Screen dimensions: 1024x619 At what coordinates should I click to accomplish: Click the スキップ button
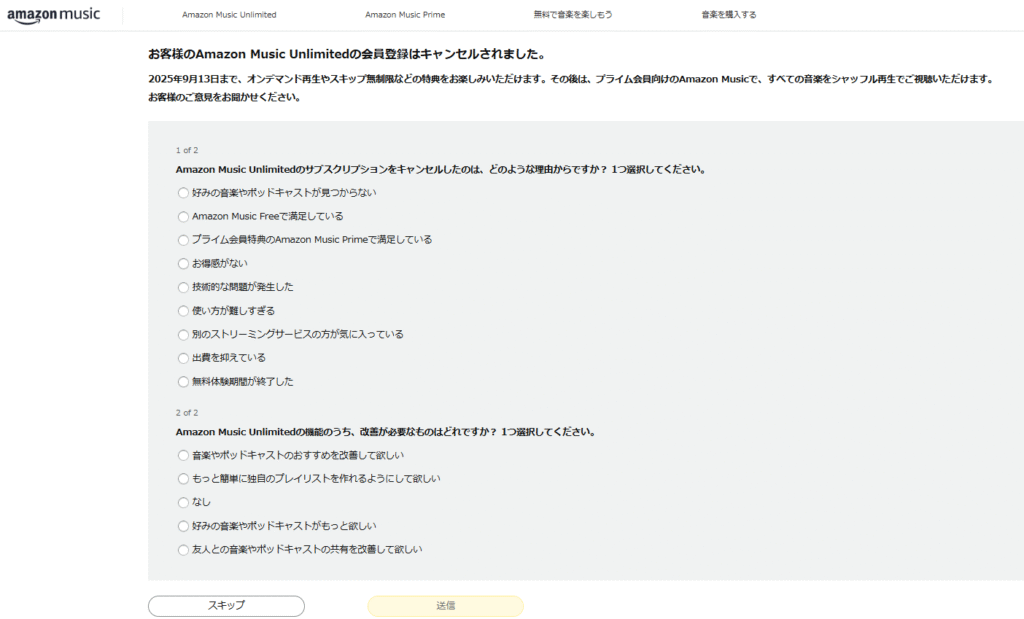(227, 606)
